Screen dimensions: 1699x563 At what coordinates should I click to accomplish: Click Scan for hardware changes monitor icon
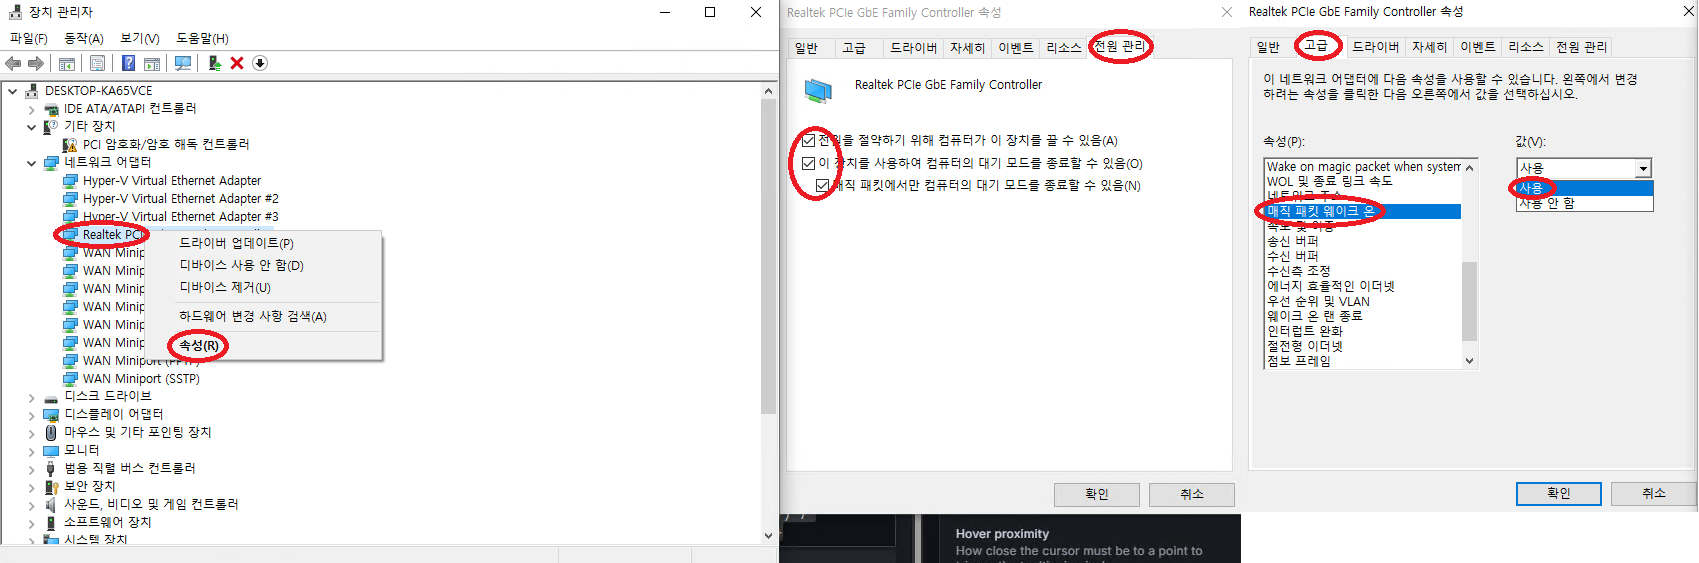pos(183,63)
